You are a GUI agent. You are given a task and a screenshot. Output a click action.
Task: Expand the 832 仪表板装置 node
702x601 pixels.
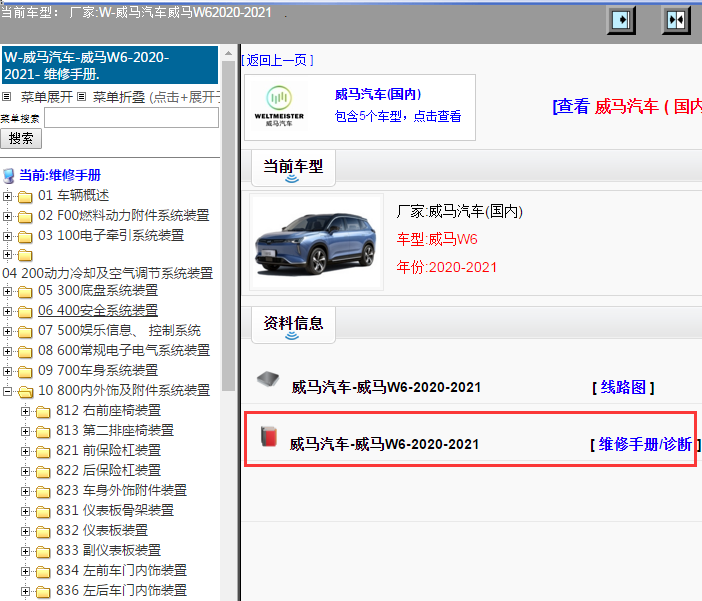[26, 532]
